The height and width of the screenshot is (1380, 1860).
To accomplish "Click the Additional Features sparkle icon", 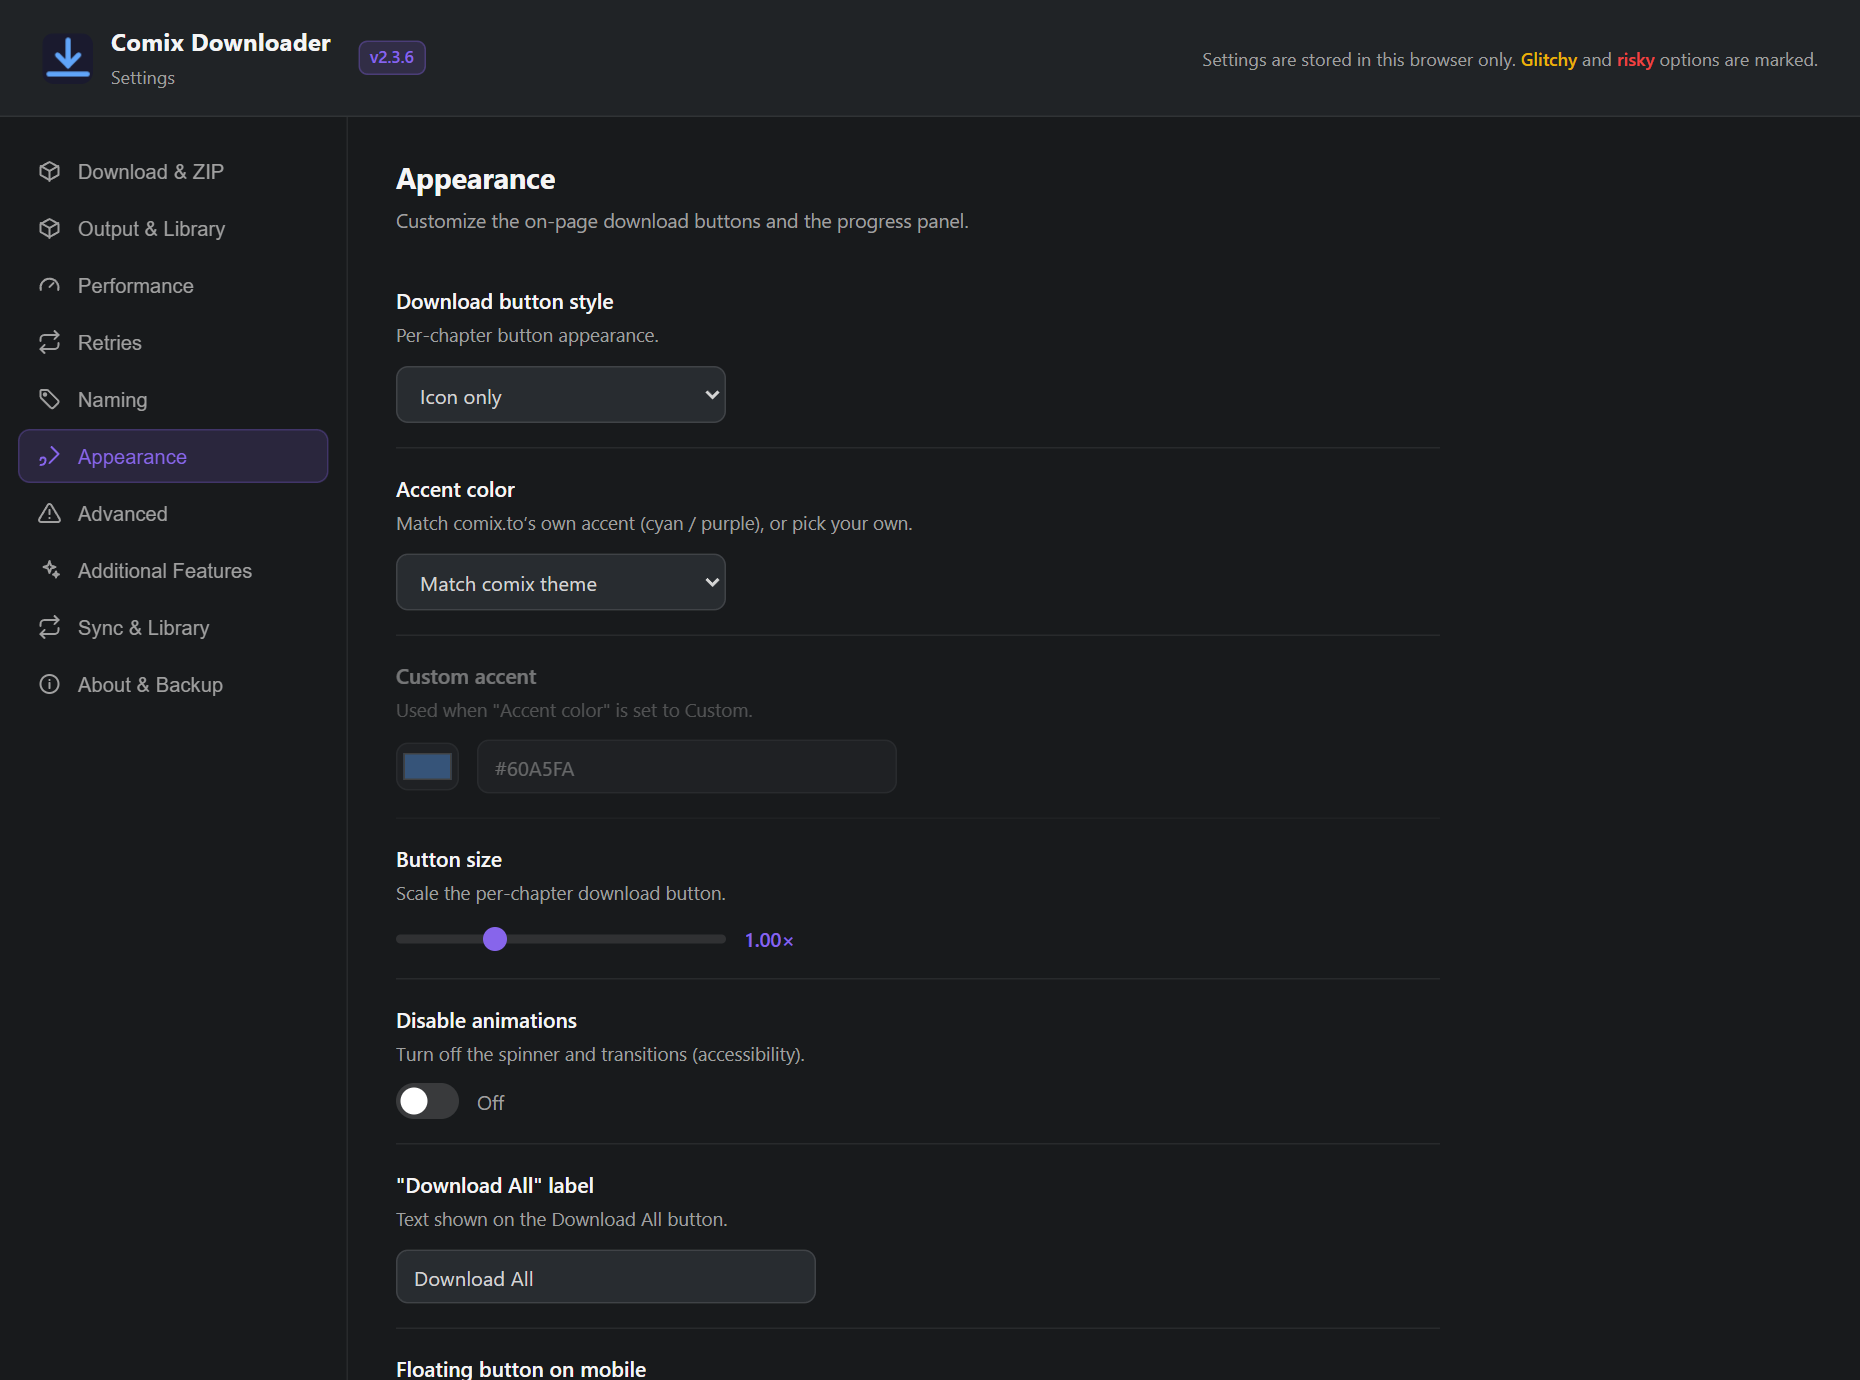I will click(50, 570).
